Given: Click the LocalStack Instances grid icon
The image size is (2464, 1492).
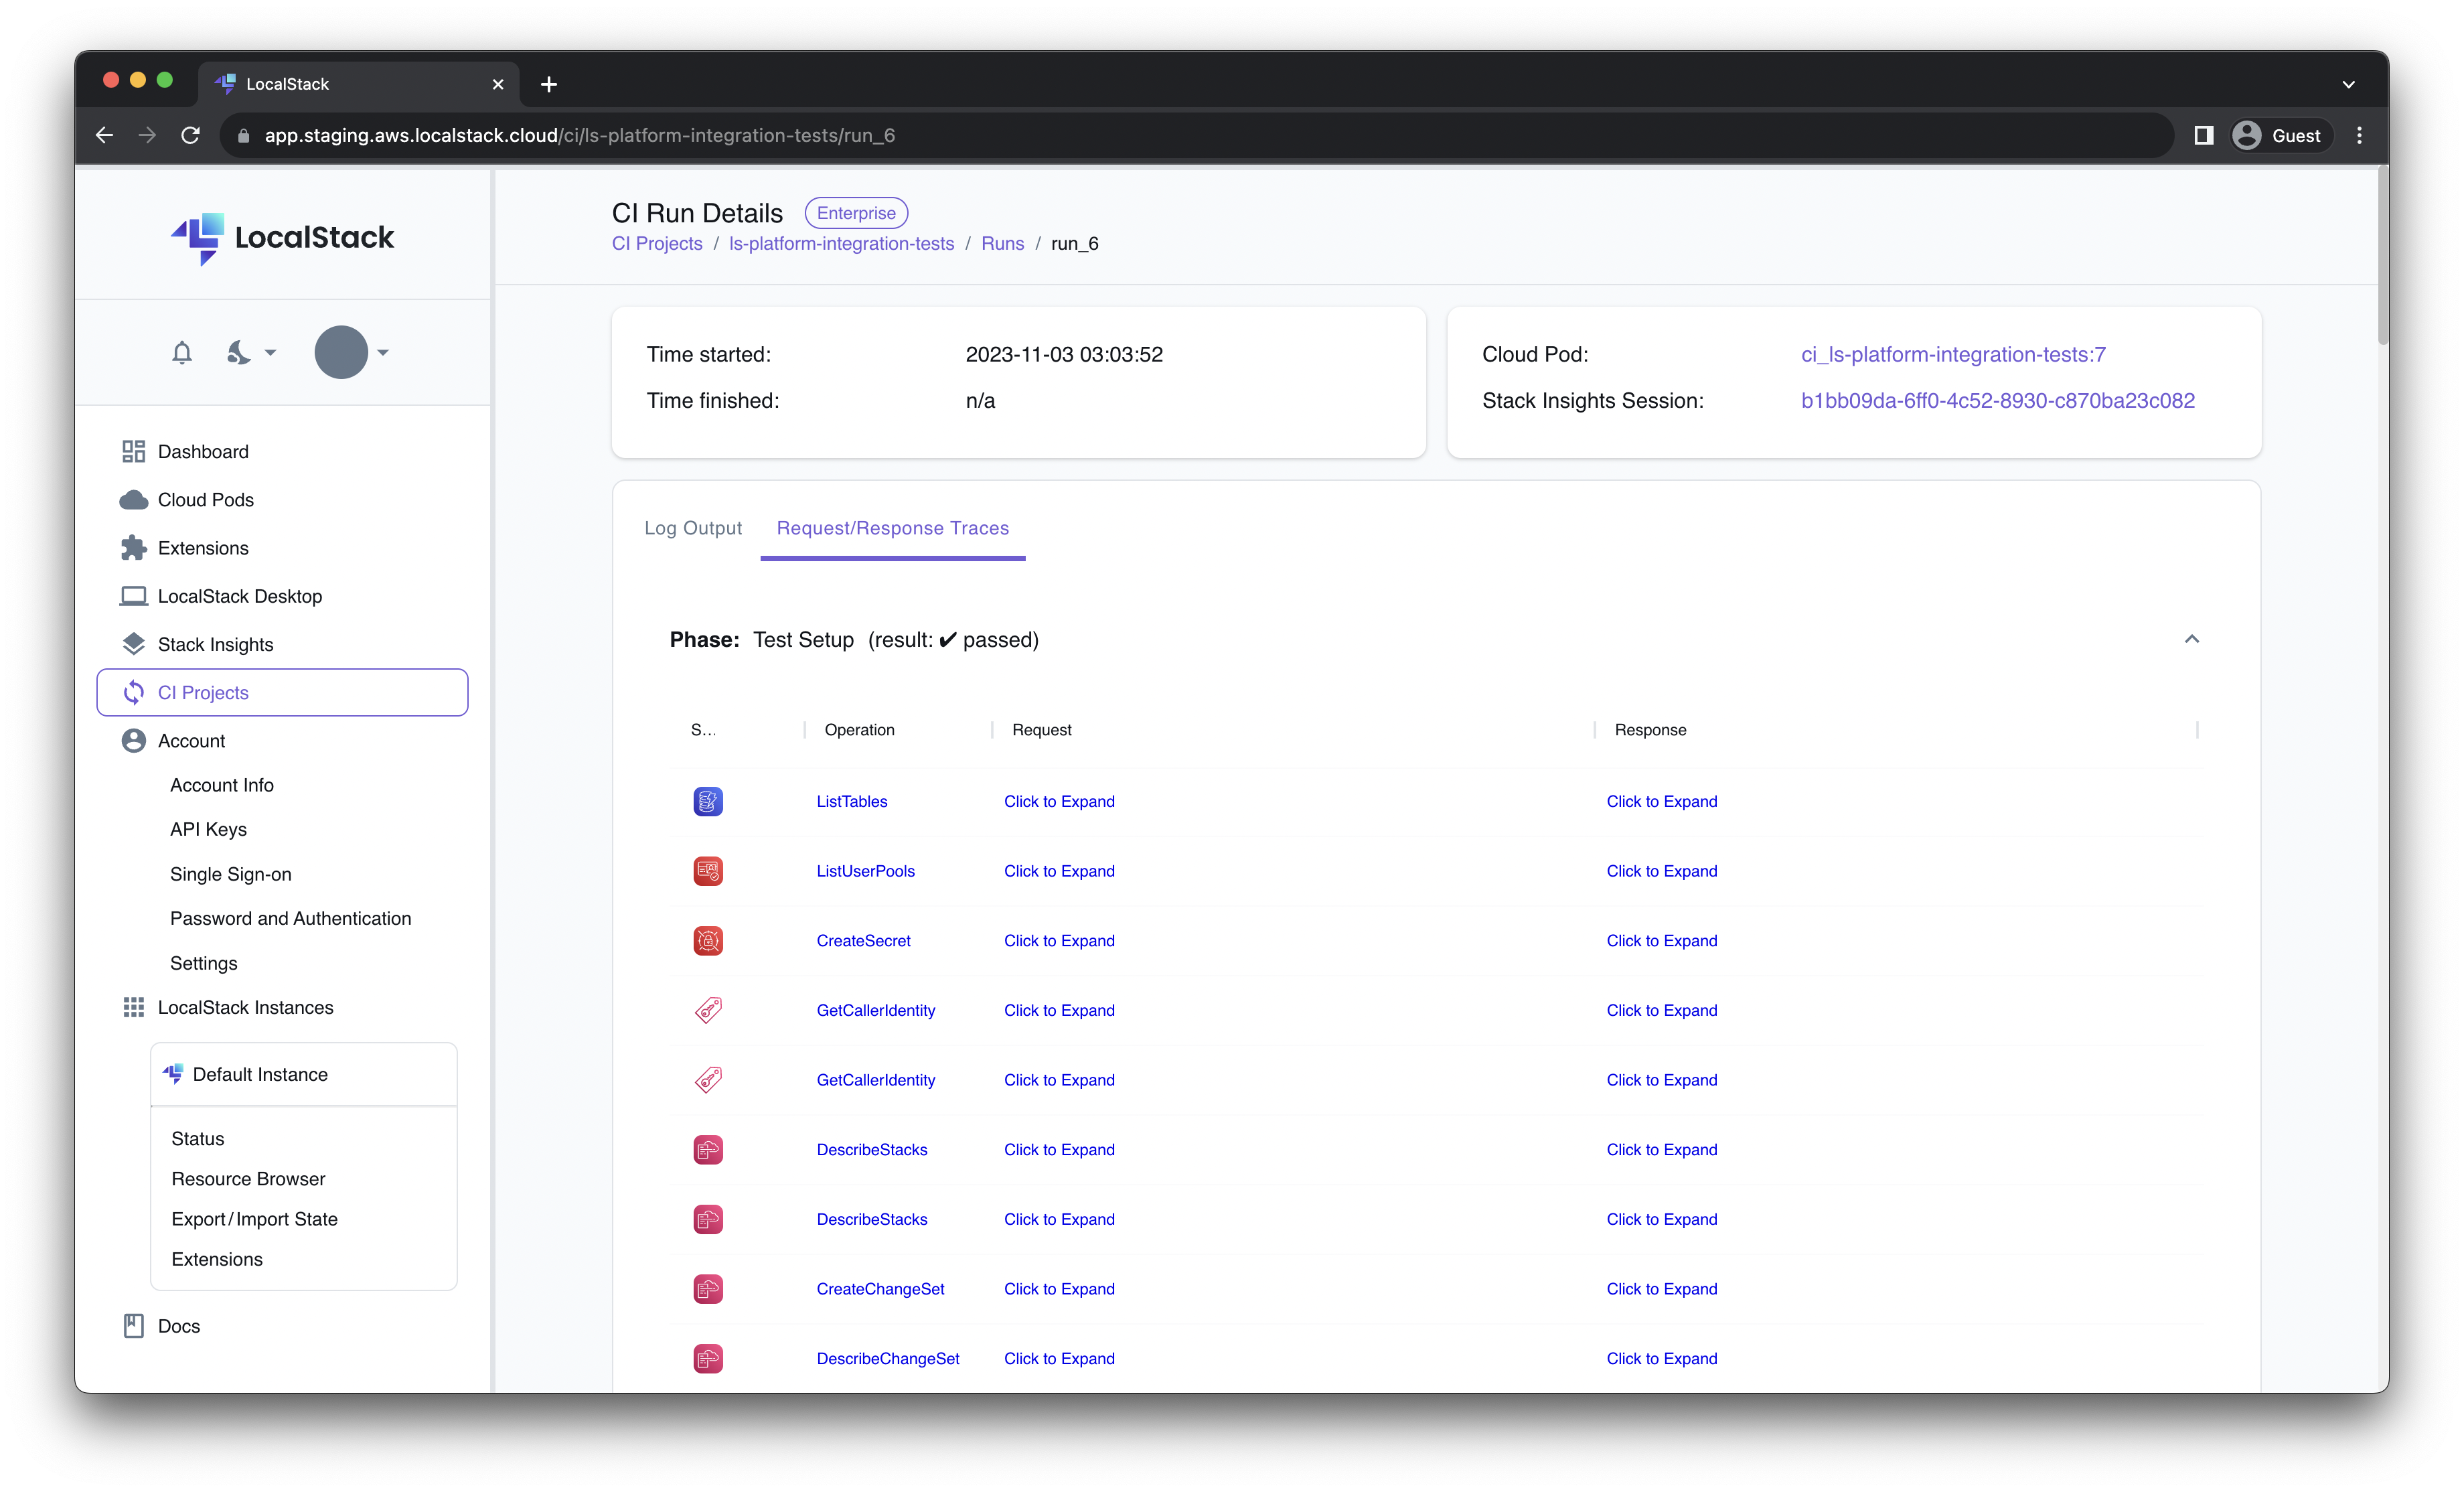Looking at the screenshot, I should pyautogui.click(x=133, y=1007).
